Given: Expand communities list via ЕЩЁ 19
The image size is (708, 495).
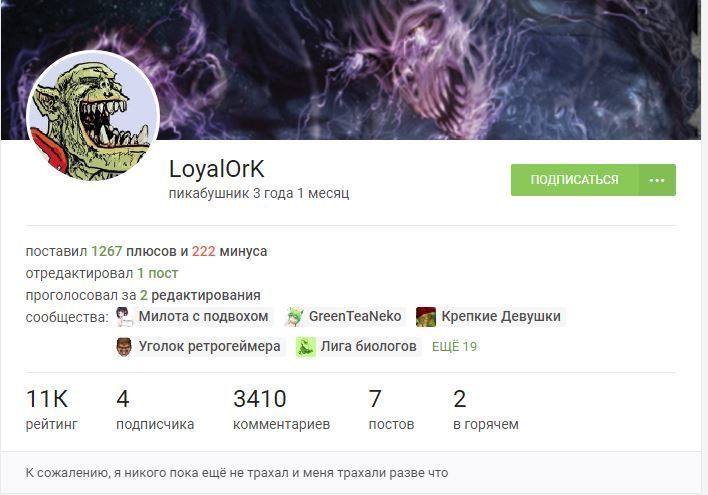Looking at the screenshot, I should 454,347.
